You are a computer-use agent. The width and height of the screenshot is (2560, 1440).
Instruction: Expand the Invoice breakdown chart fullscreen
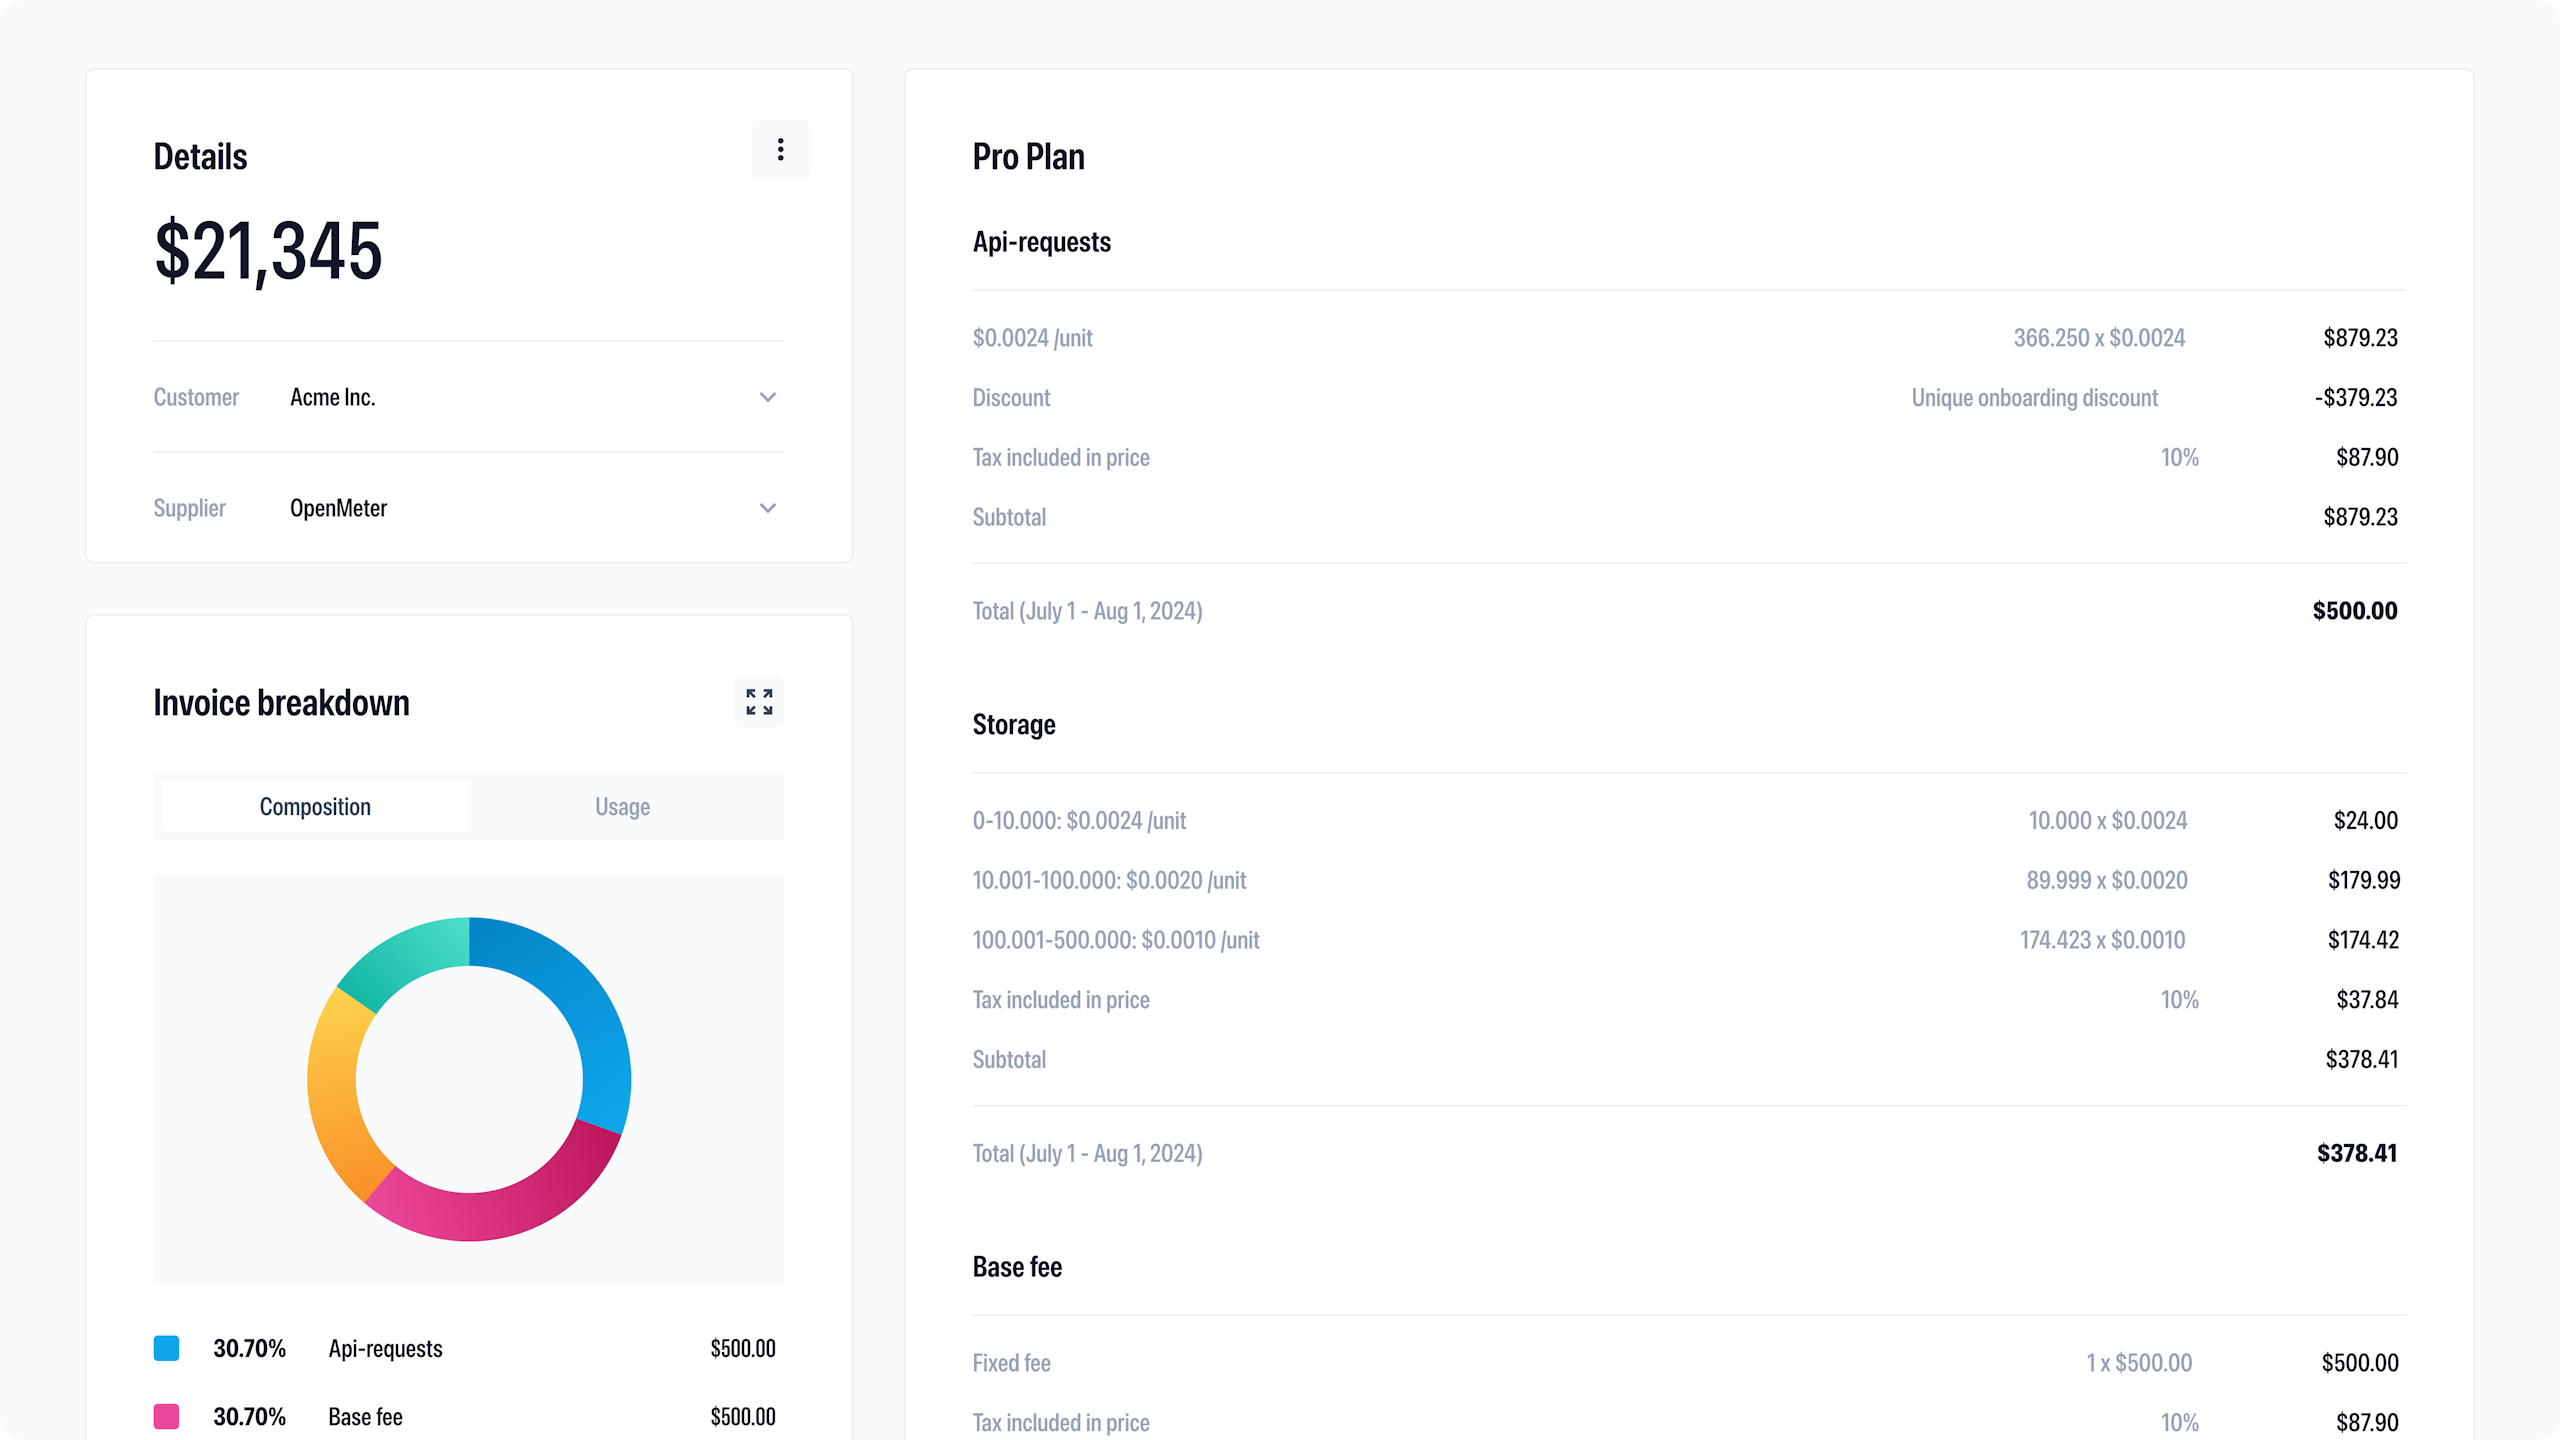tap(759, 702)
